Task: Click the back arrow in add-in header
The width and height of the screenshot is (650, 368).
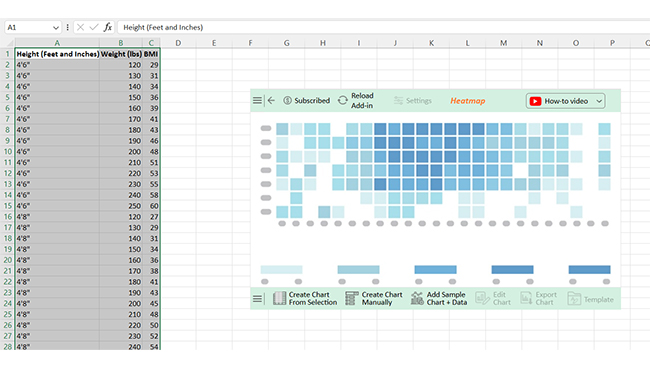Action: tap(271, 100)
